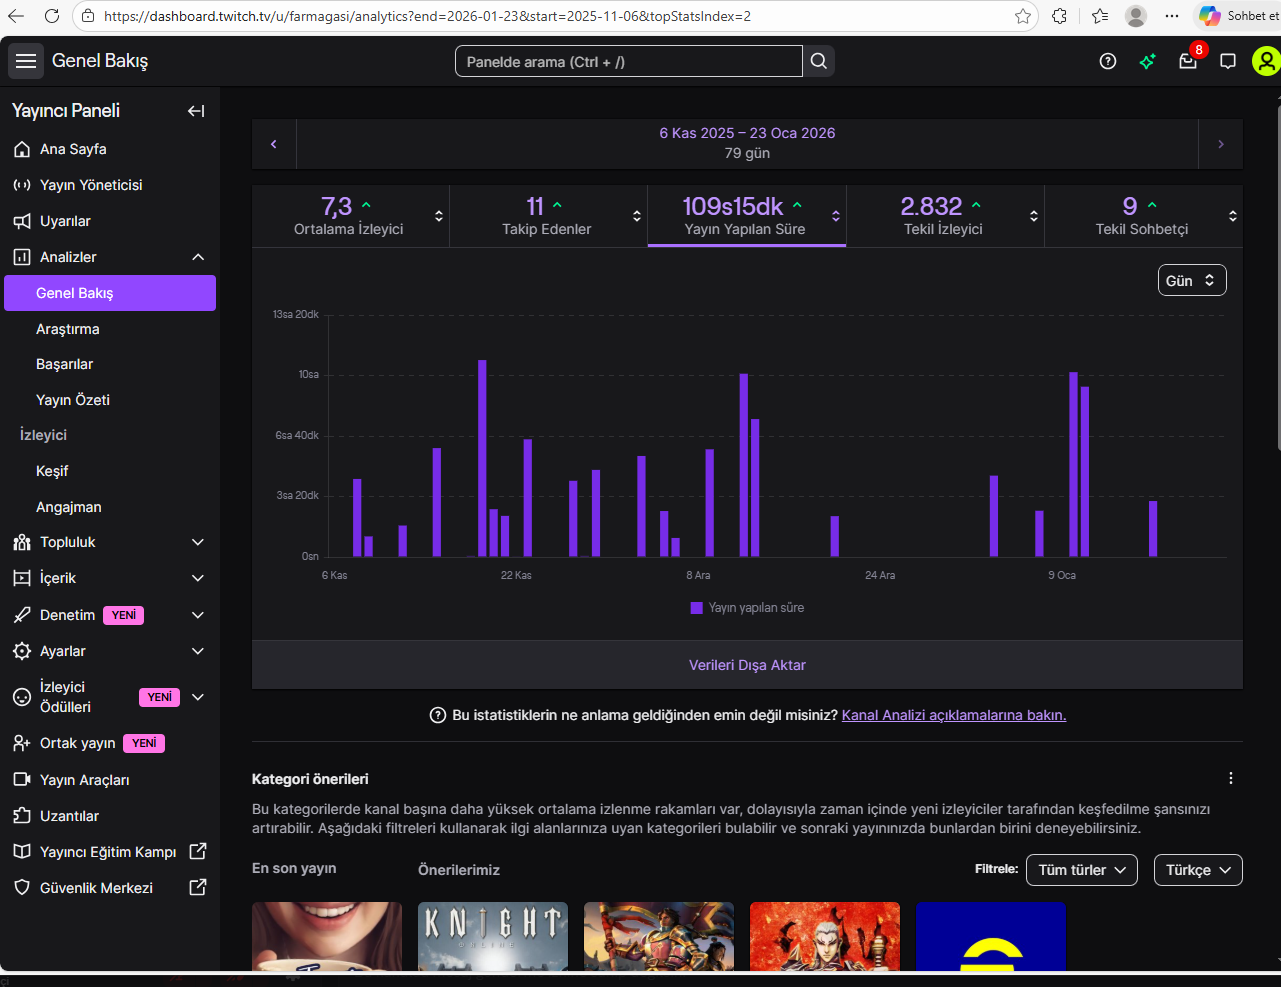The height and width of the screenshot is (987, 1281).
Task: Open Güvenlik Merkezi external link
Action: [110, 888]
